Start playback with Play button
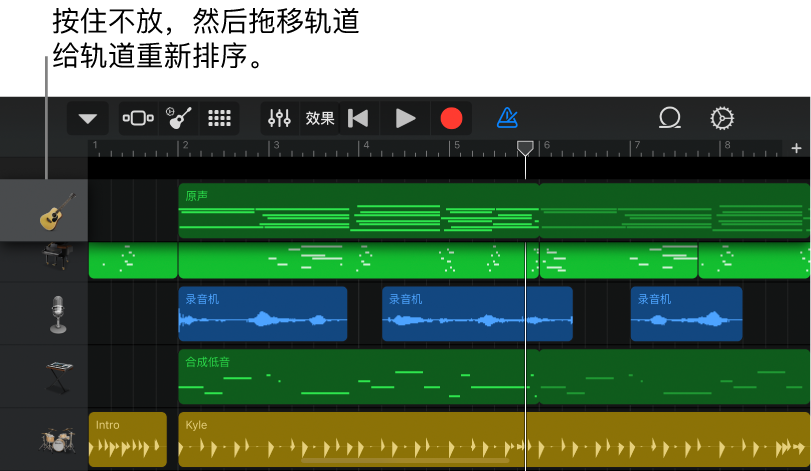Screen dimensions: 811x471 (x=405, y=118)
